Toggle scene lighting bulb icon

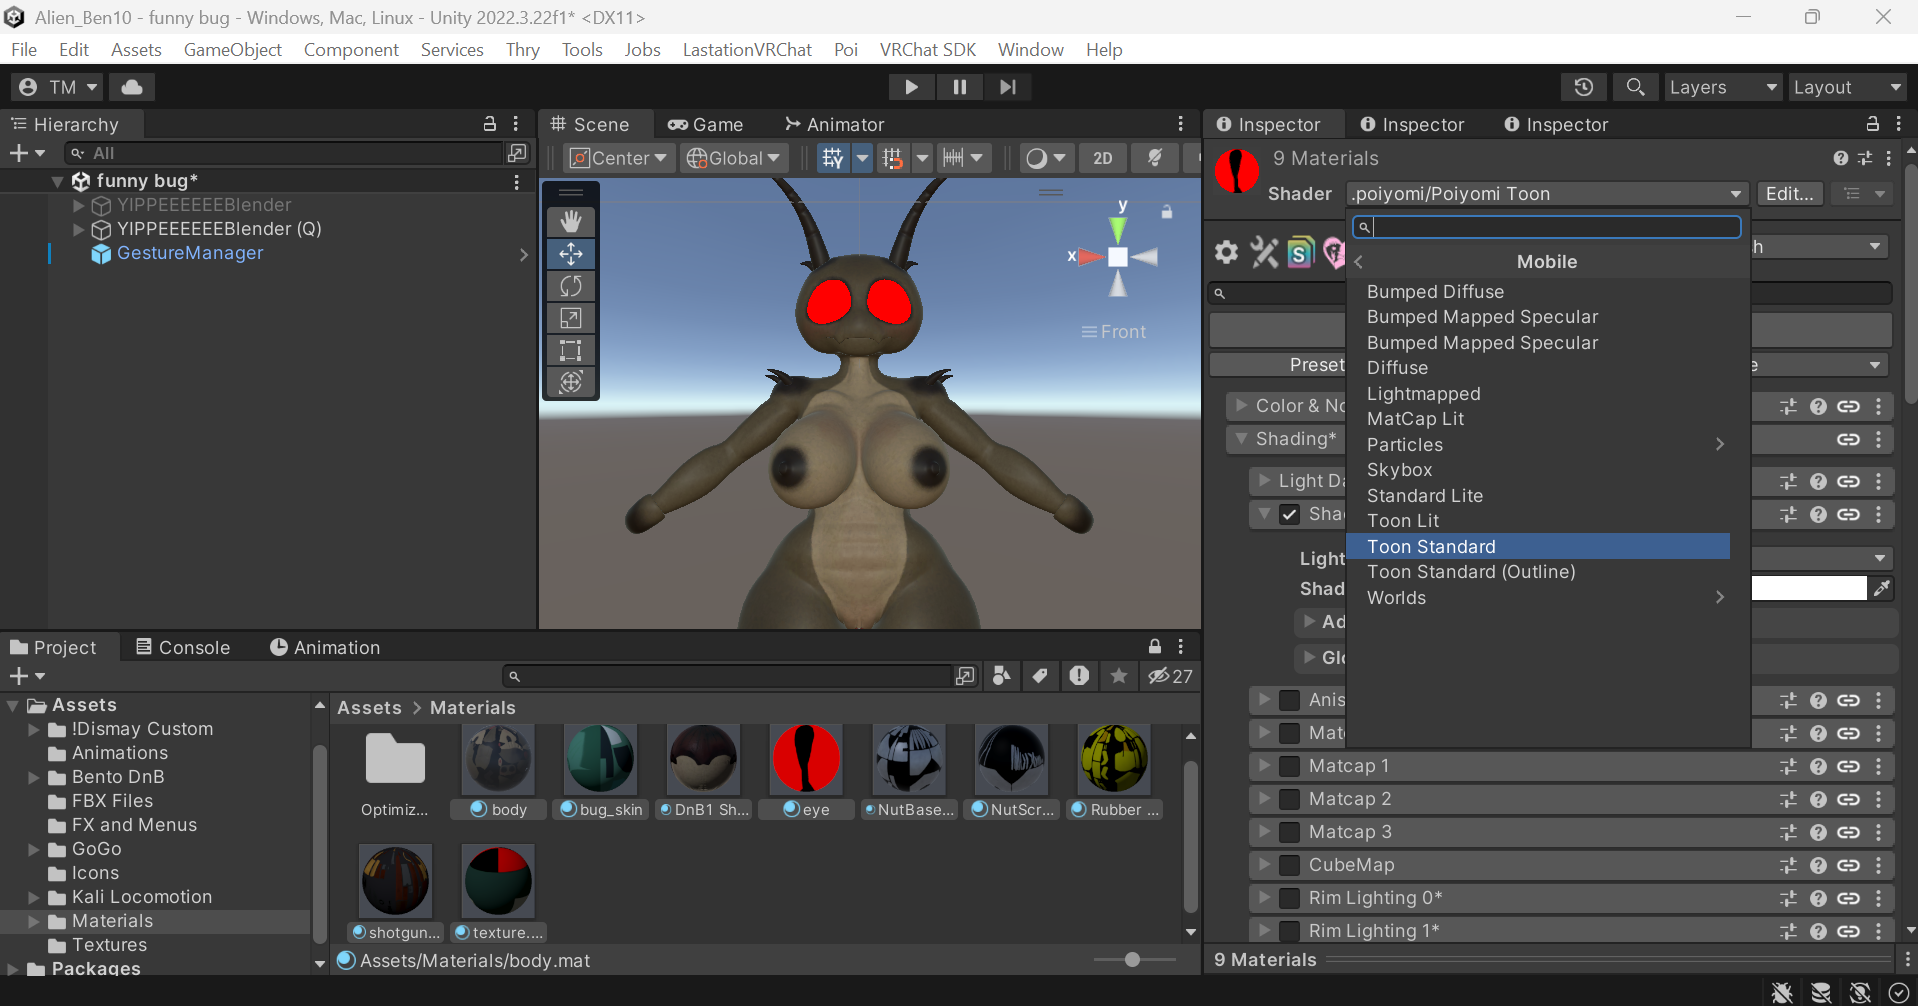[x=1155, y=158]
